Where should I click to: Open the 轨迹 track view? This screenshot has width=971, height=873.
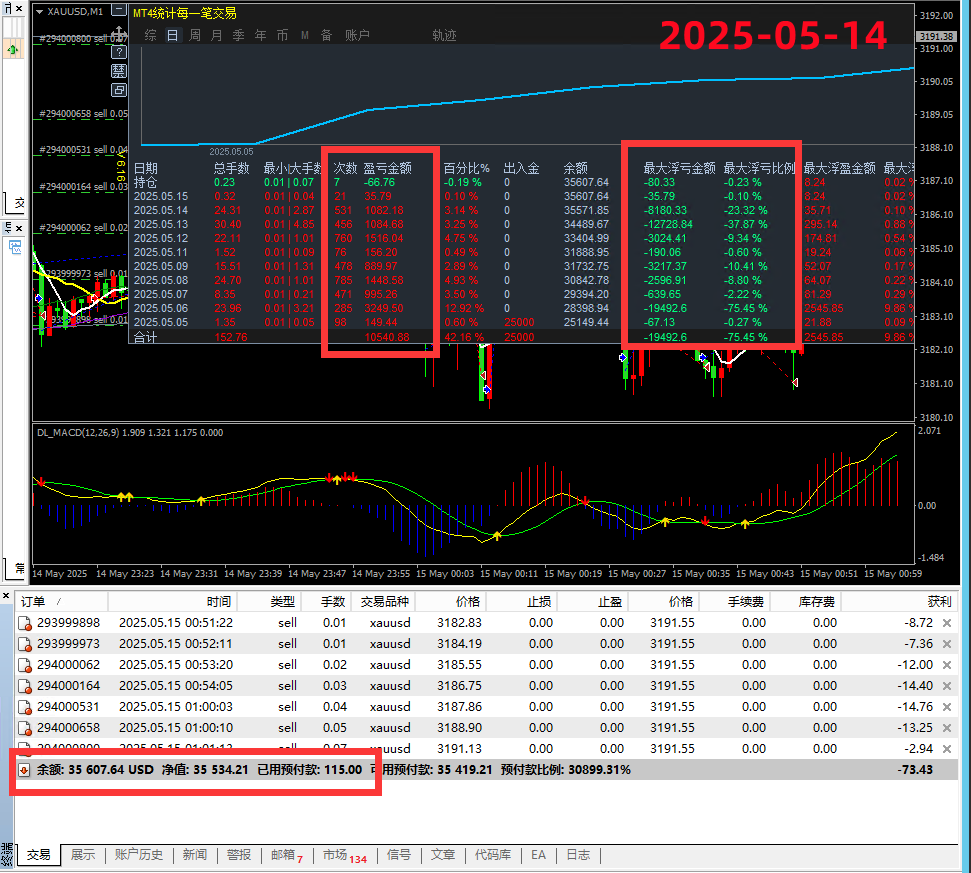click(444, 35)
